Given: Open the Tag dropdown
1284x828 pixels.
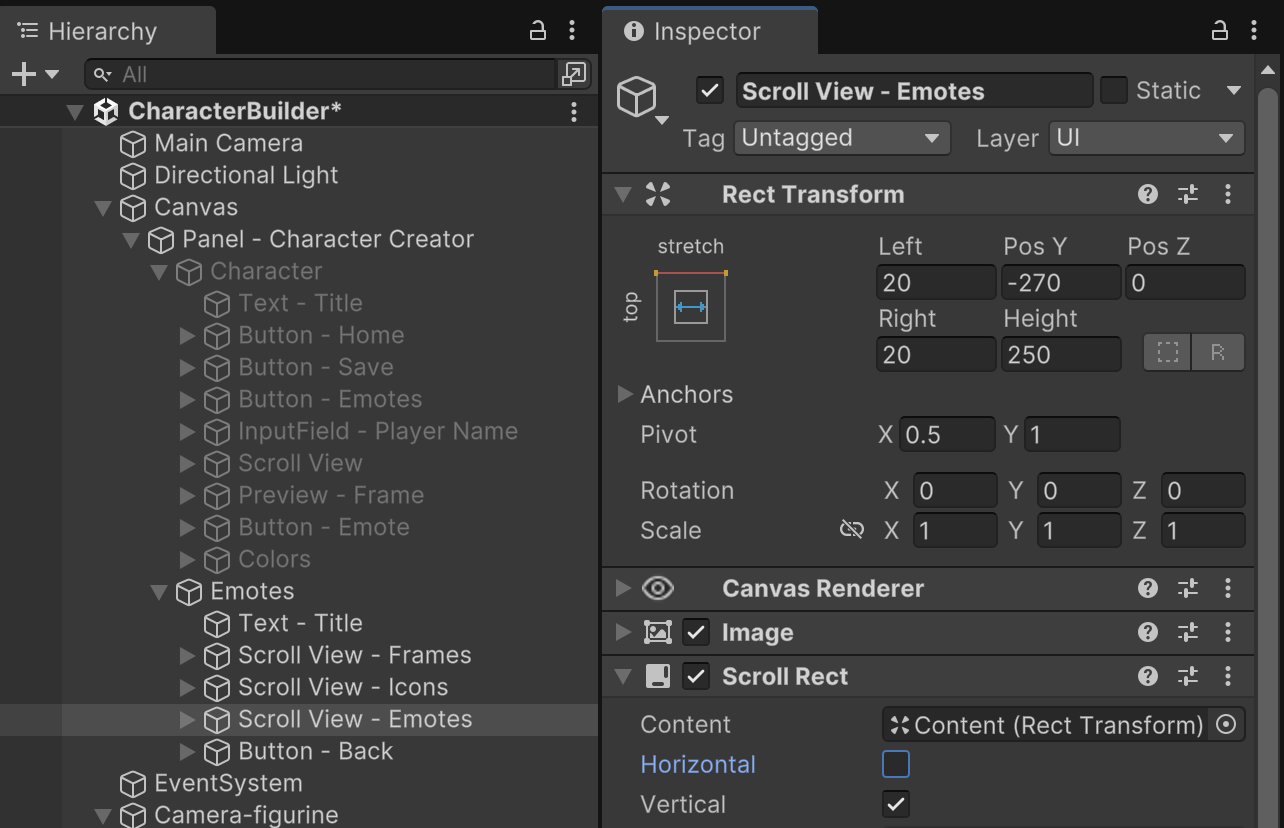Looking at the screenshot, I should click(841, 138).
